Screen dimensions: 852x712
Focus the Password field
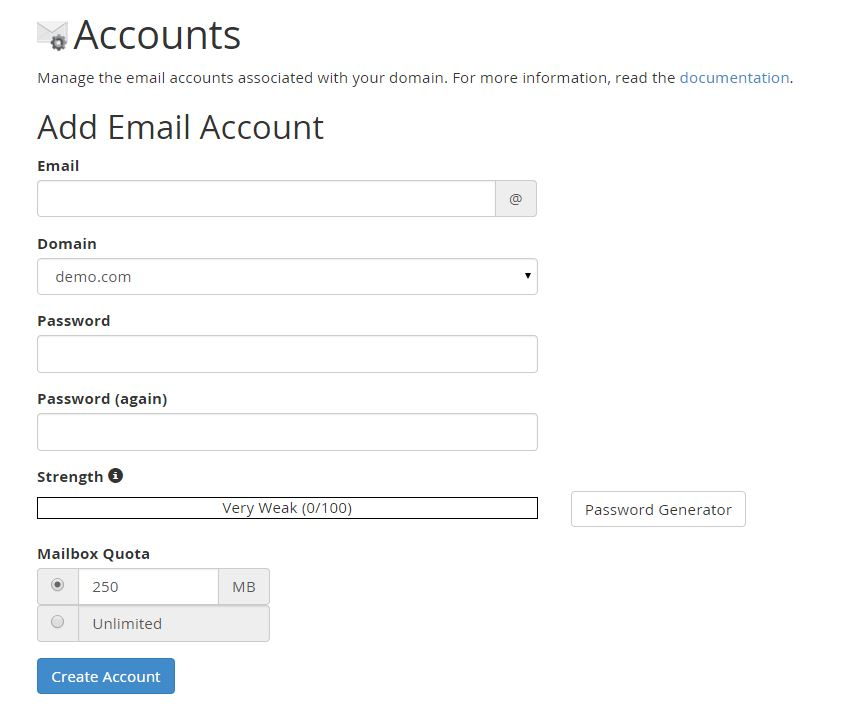(x=287, y=353)
